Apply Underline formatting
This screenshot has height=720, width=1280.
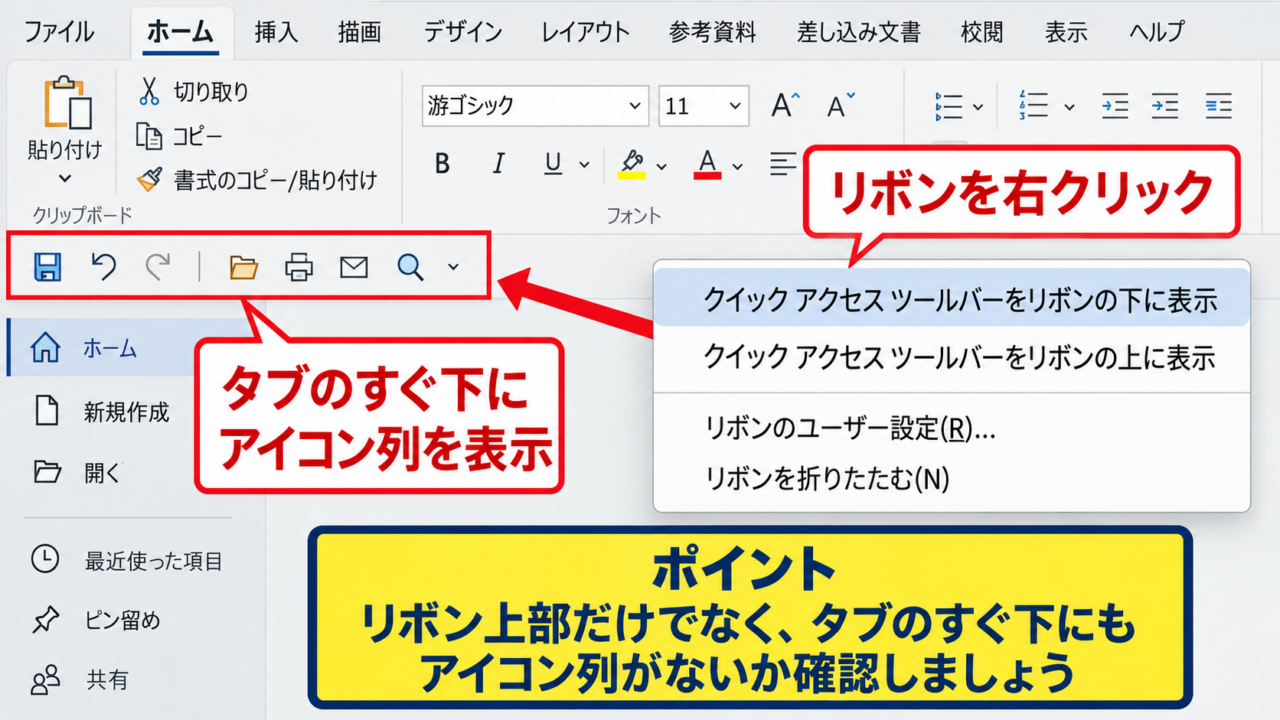click(553, 163)
